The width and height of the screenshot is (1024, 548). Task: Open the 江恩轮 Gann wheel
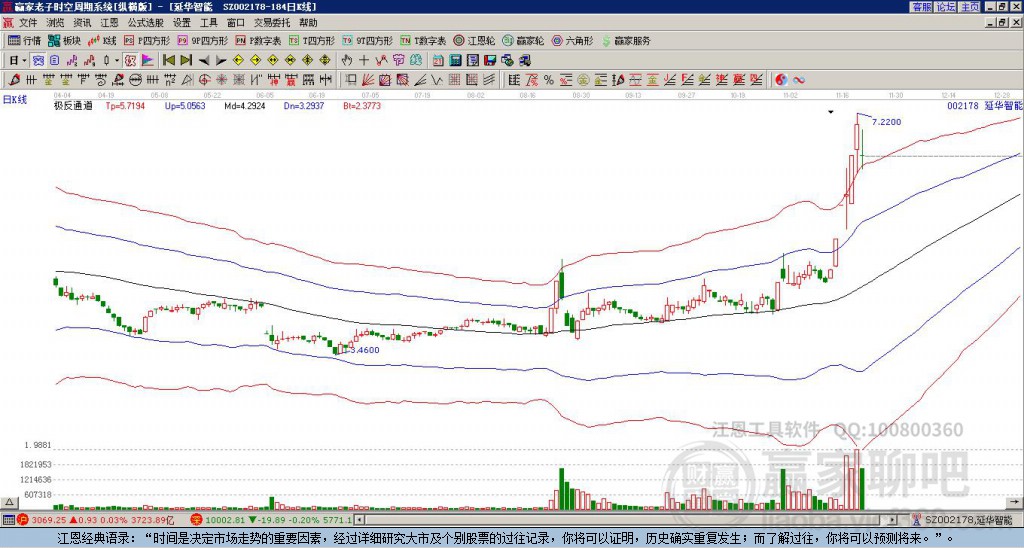coord(474,40)
